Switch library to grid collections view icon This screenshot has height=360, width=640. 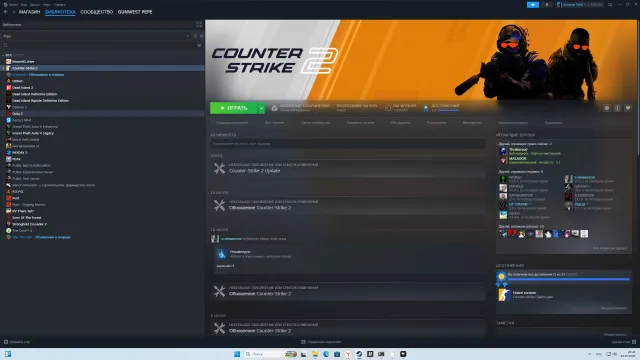point(199,24)
